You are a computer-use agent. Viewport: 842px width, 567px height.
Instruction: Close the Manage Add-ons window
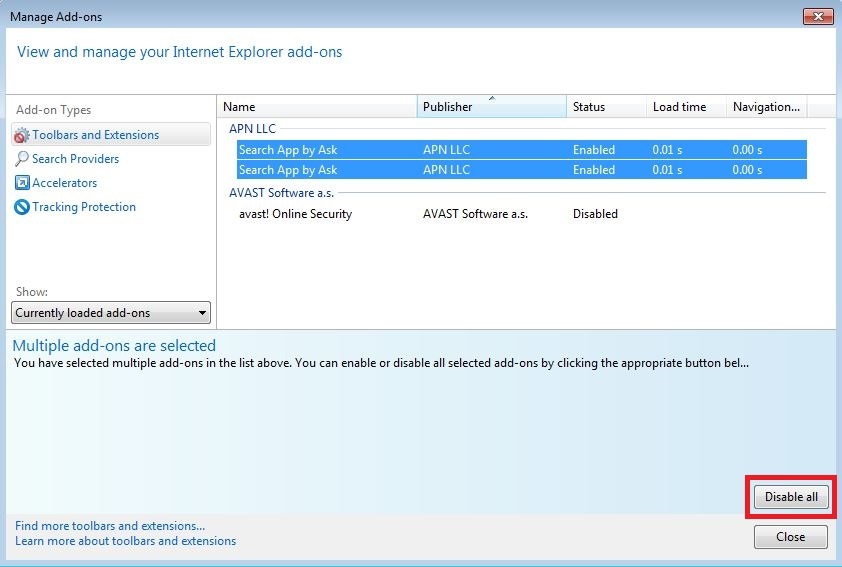818,17
